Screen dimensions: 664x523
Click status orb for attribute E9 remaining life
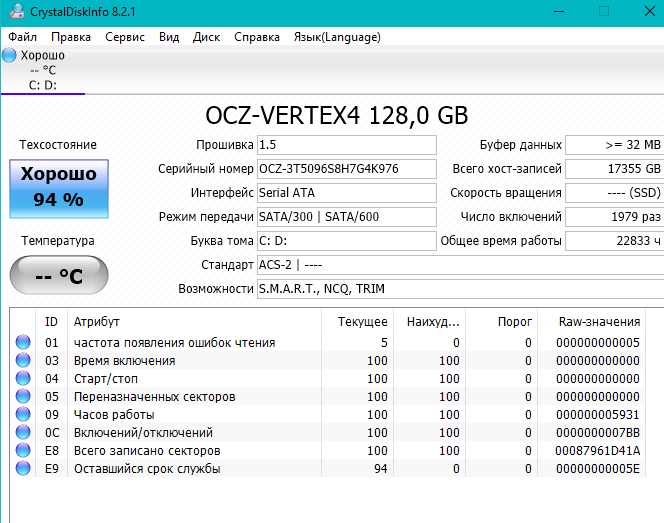(x=23, y=468)
